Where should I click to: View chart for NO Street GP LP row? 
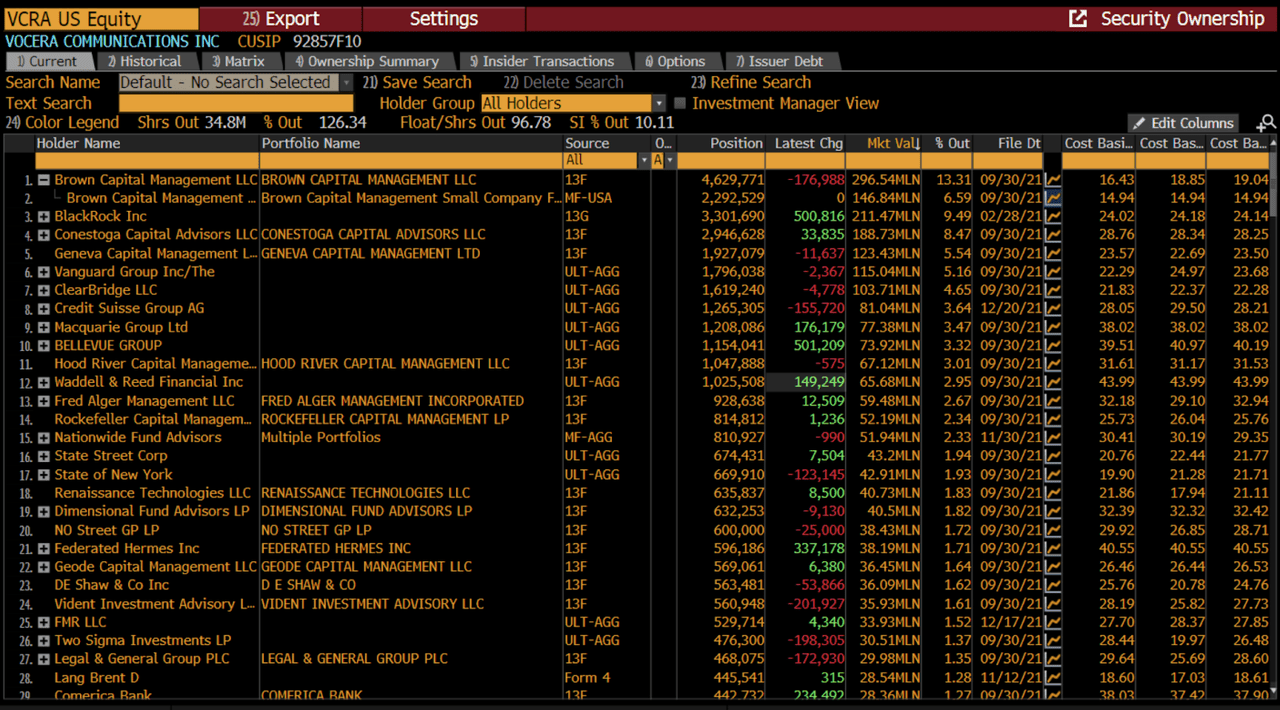tap(1053, 530)
